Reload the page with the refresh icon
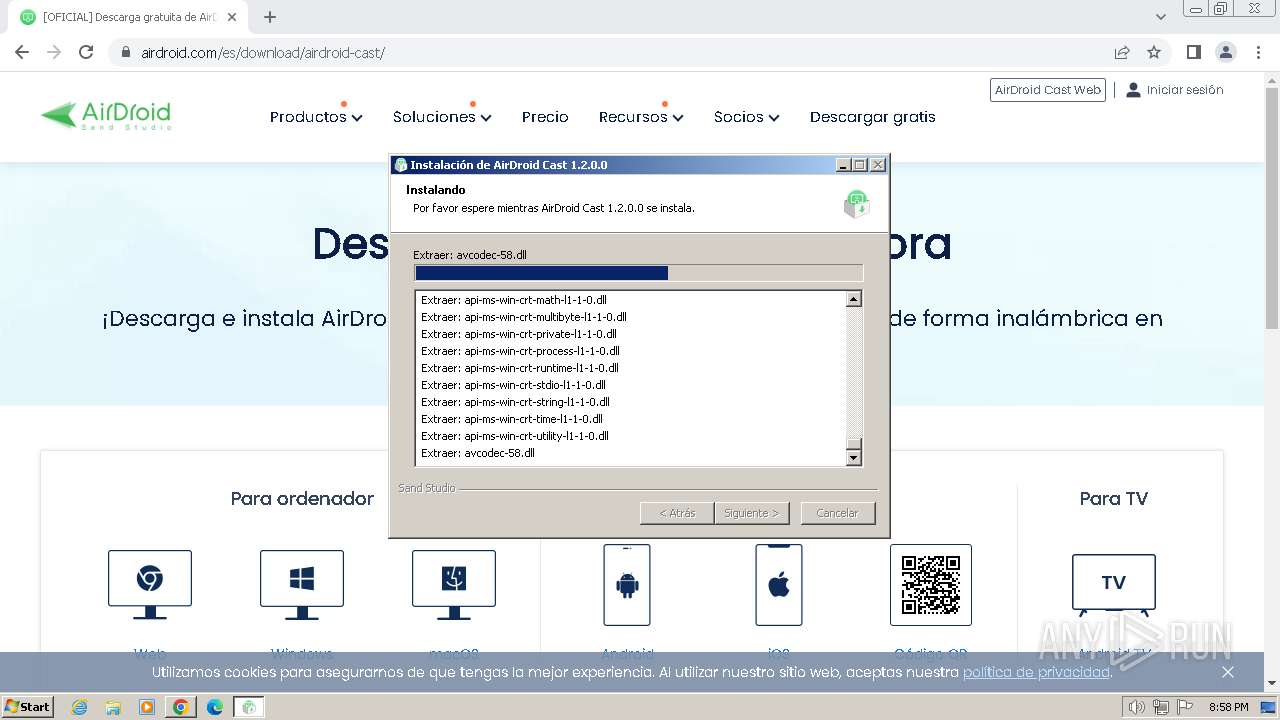The height and width of the screenshot is (720, 1280). 86,52
